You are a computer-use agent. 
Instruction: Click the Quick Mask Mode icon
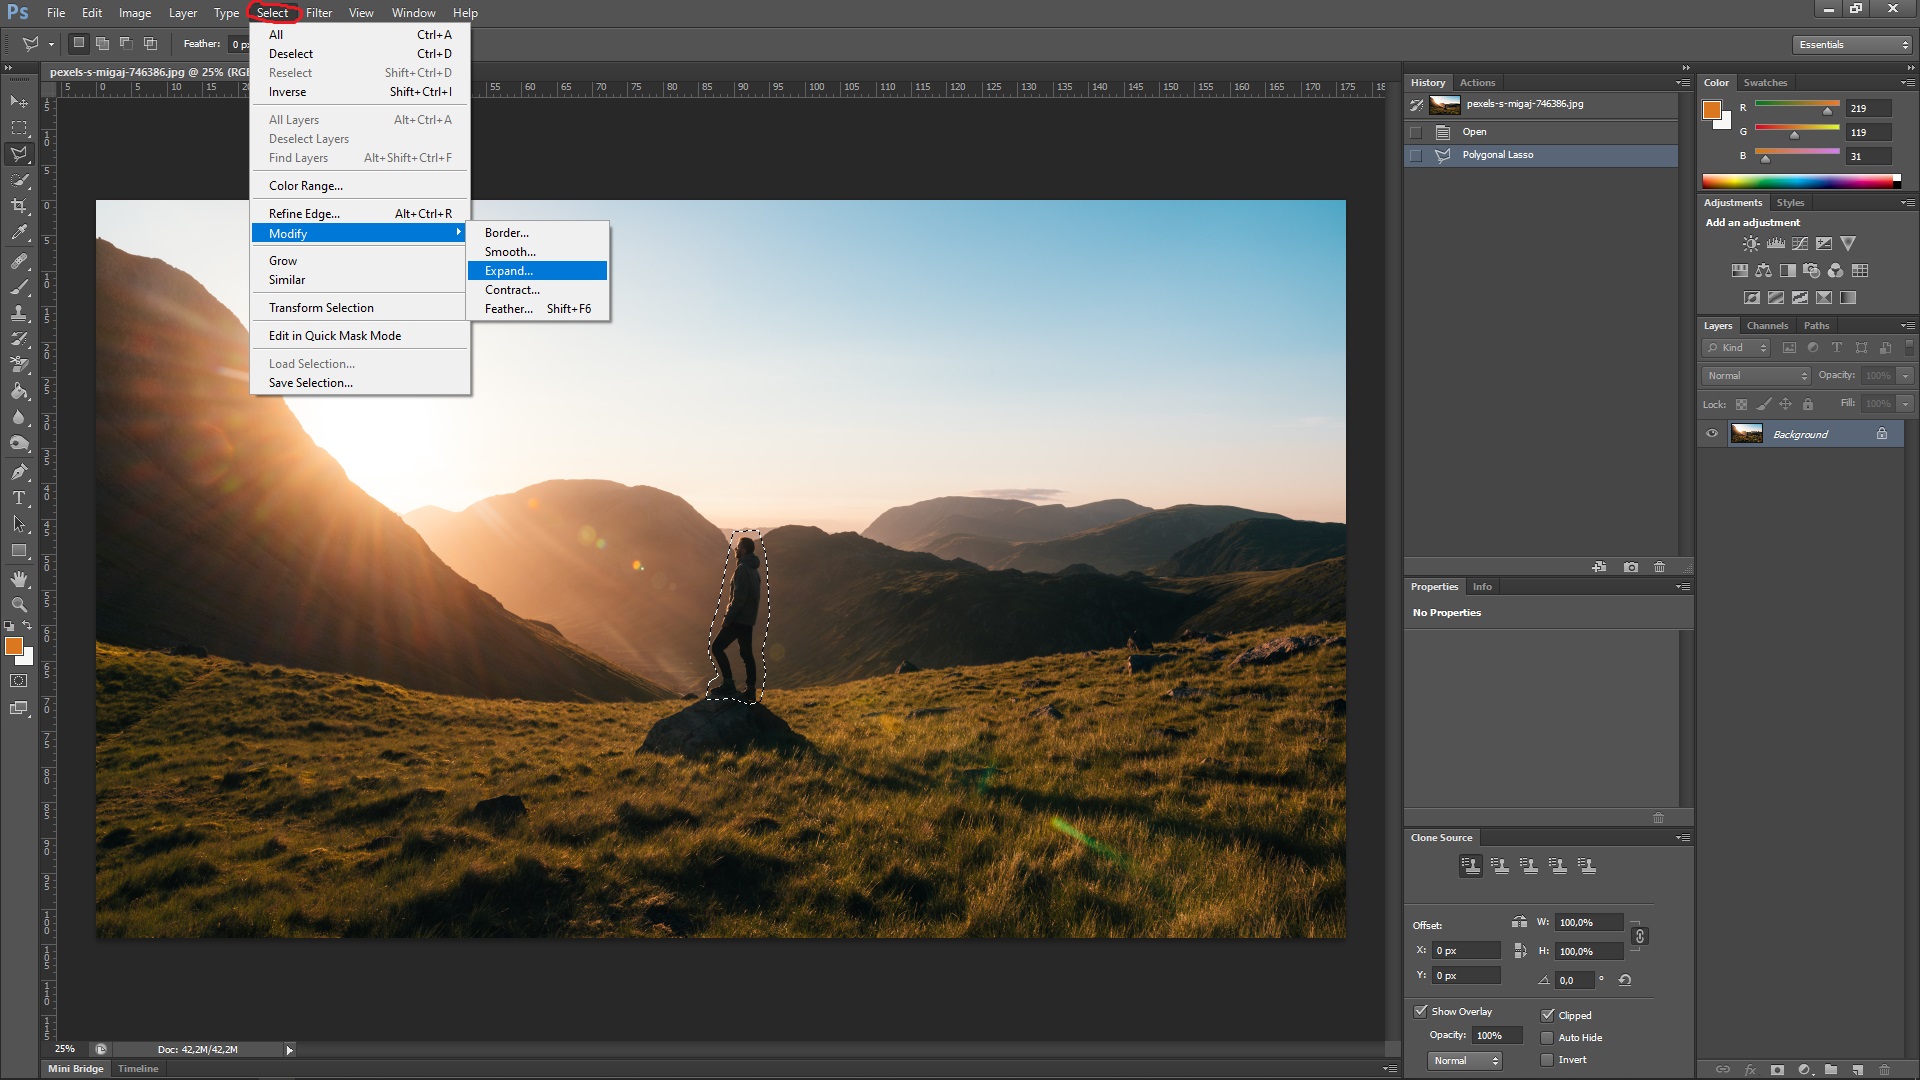tap(18, 680)
